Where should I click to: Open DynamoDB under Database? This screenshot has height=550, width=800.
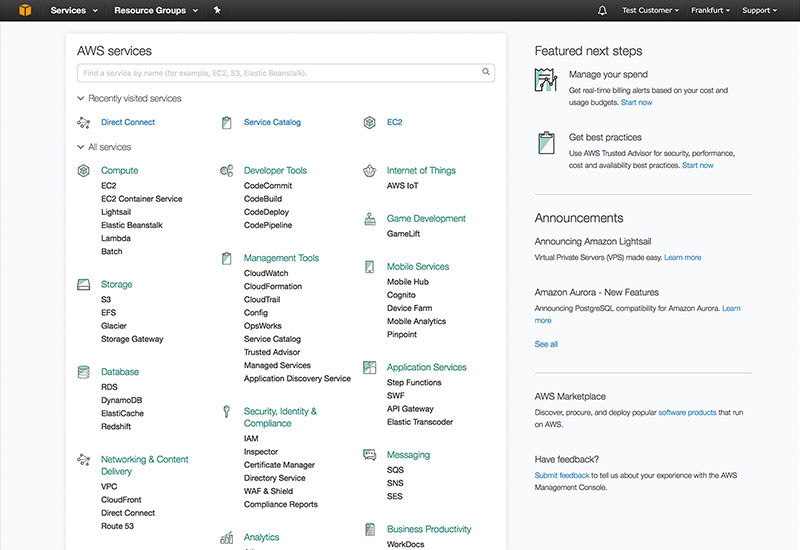click(x=121, y=401)
